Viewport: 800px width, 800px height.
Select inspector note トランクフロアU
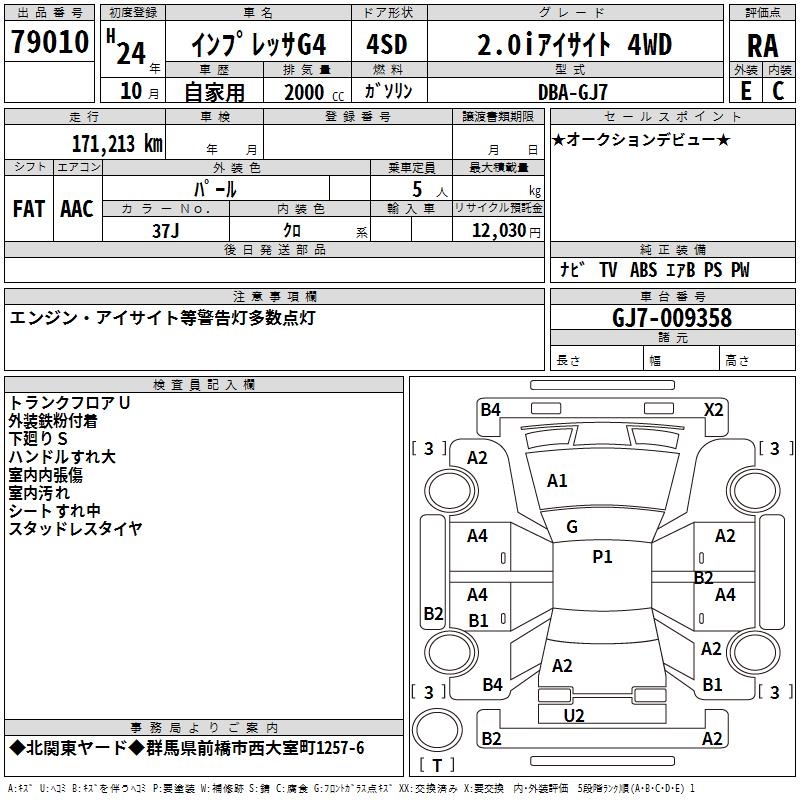coord(69,403)
